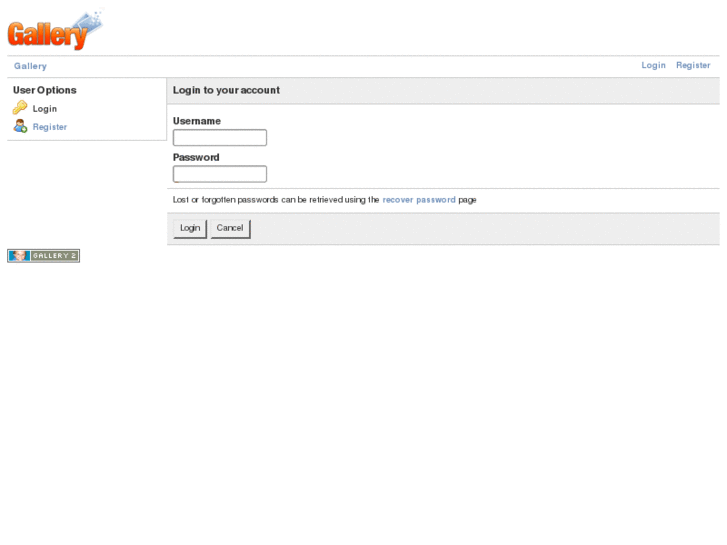Image resolution: width=727 pixels, height=545 pixels.
Task: Click the User Options sidebar heading
Action: coord(45,90)
